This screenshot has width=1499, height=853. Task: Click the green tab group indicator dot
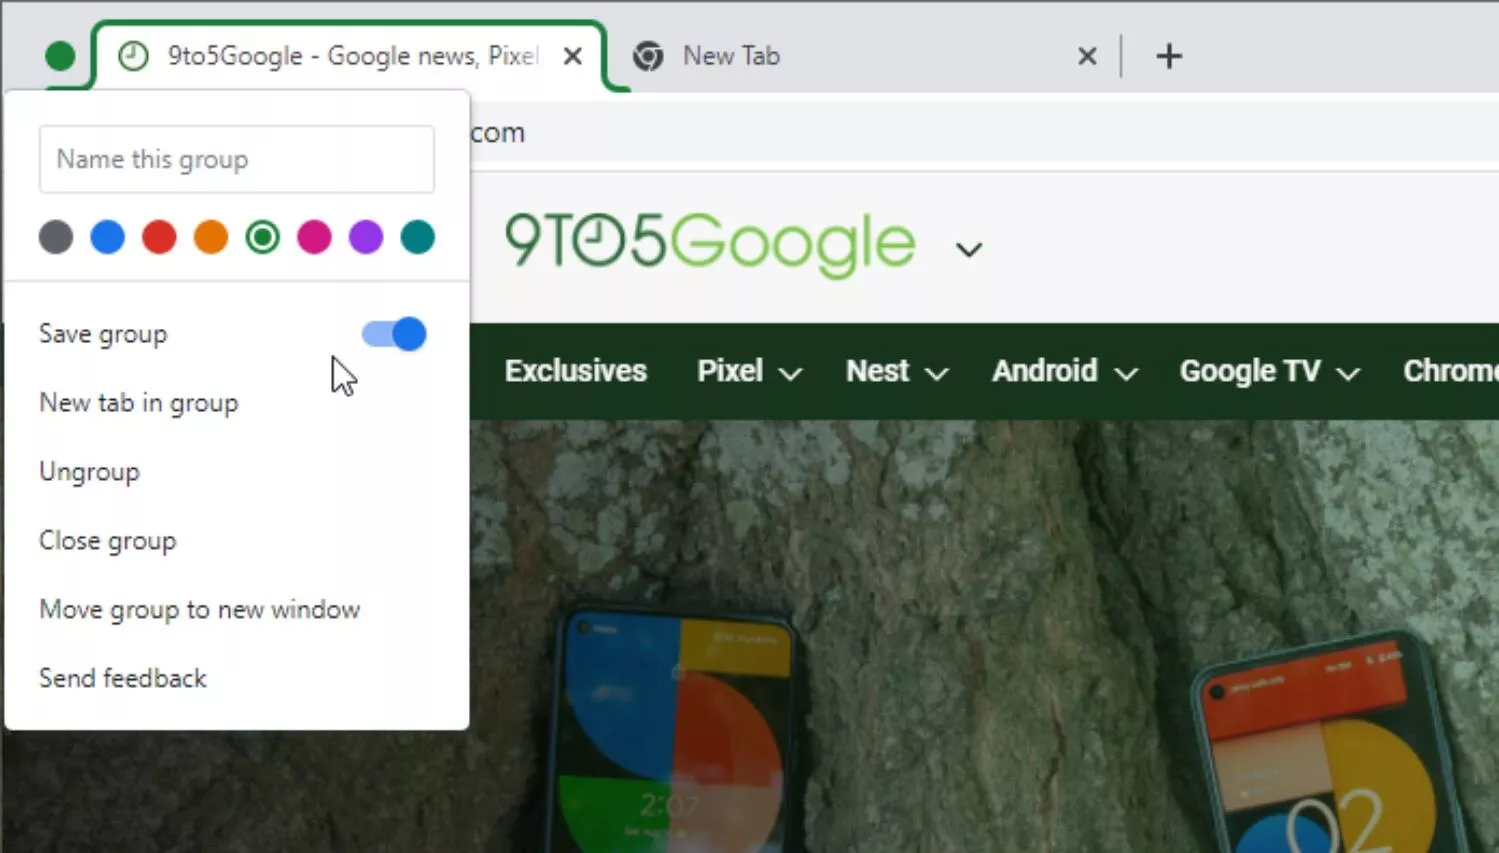60,56
